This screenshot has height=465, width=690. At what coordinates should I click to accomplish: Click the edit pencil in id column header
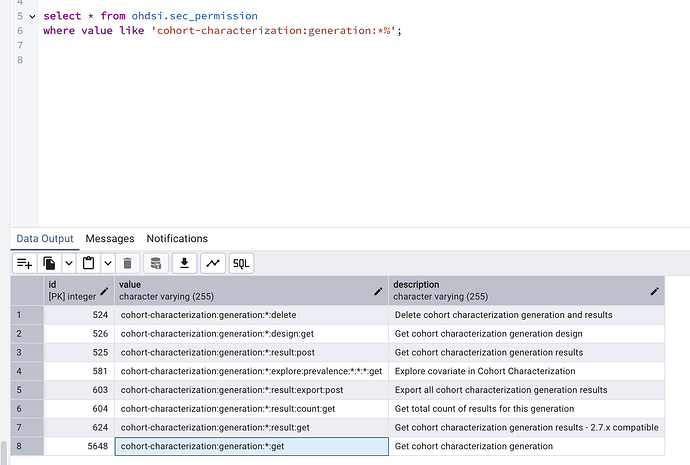pos(104,291)
